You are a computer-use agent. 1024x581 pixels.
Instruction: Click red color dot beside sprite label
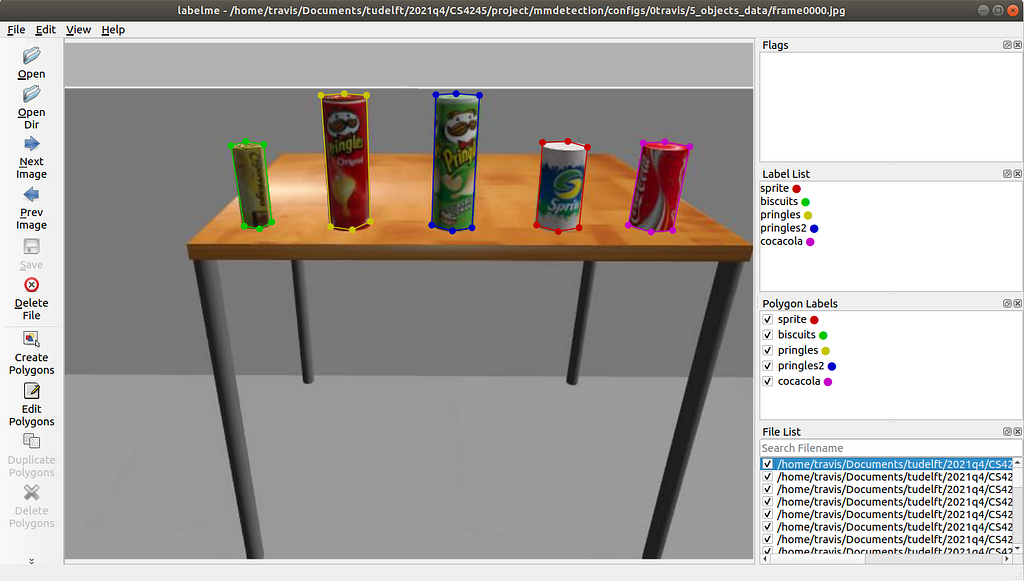point(797,189)
